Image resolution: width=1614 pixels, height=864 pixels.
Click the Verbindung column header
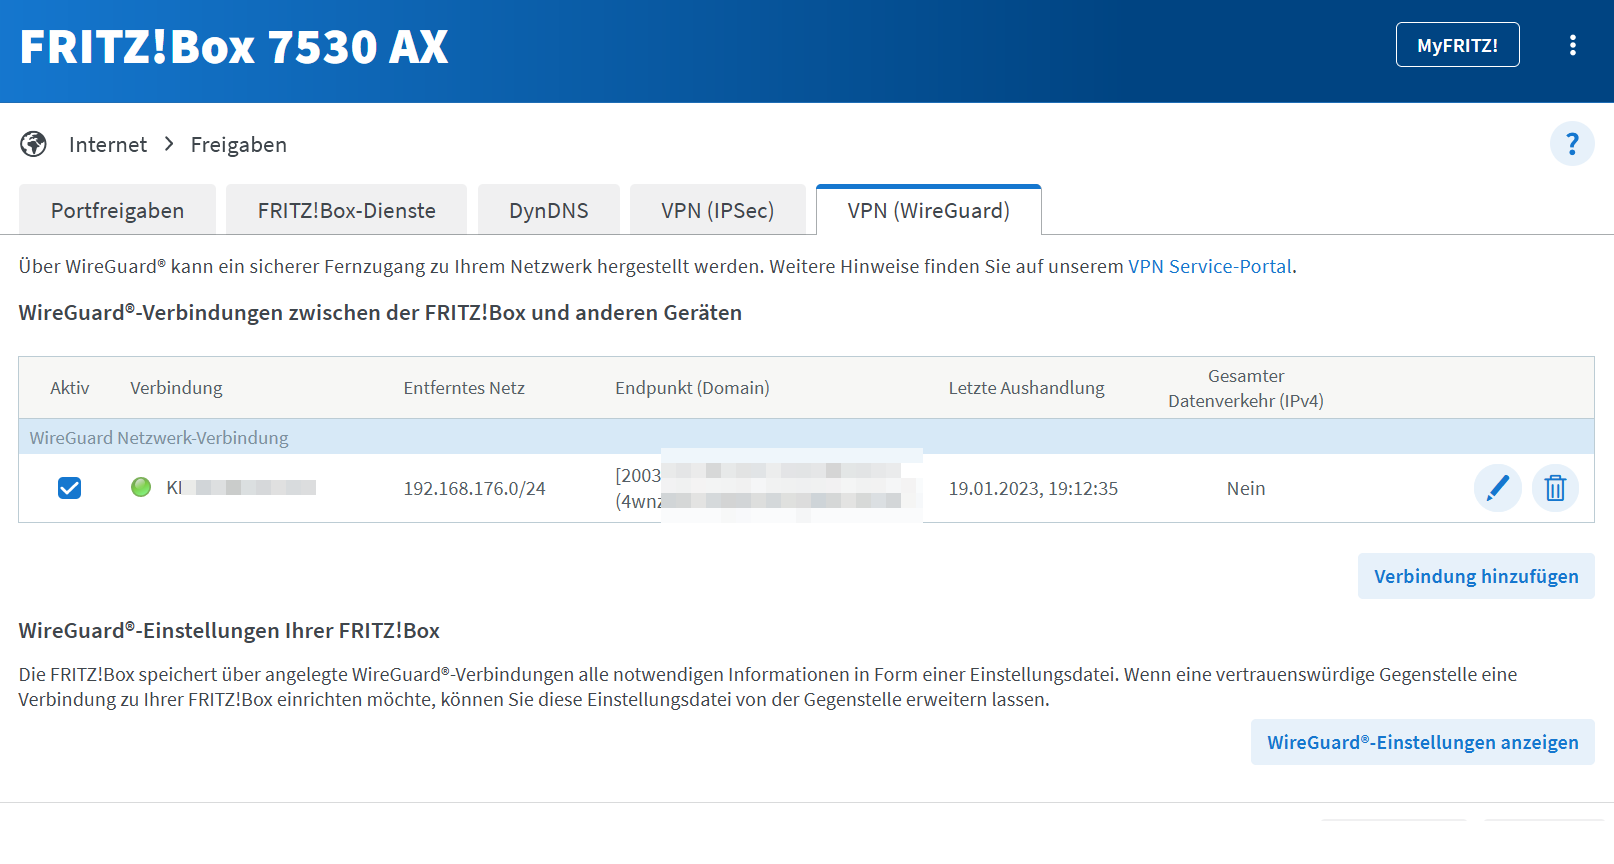[x=176, y=388]
